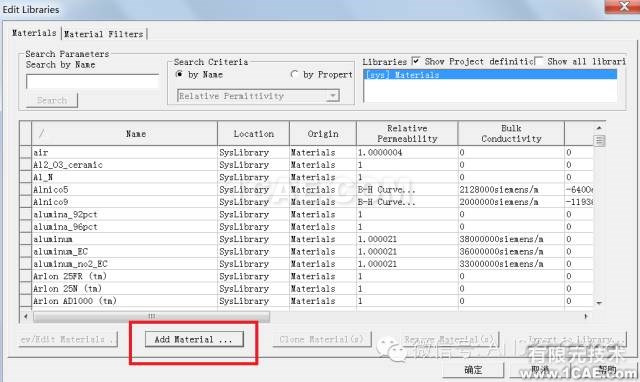Choose the by Name radio option

[179, 74]
